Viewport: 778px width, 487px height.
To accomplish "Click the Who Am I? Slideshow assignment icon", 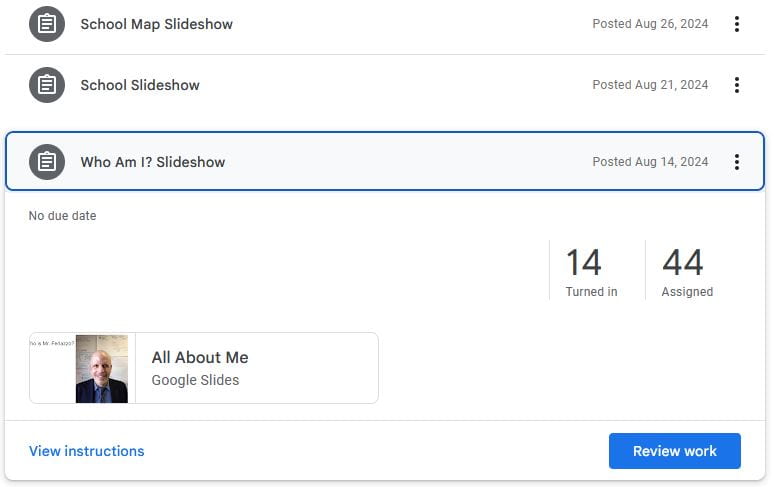I will coord(46,162).
